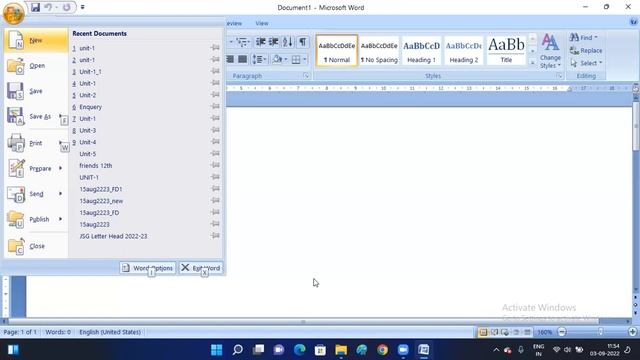Choose New in the Office menu
Image resolution: width=640 pixels, height=360 pixels.
(36, 40)
